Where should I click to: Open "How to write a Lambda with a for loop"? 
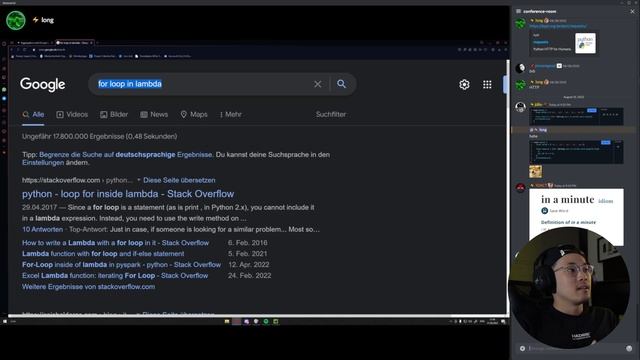point(116,243)
